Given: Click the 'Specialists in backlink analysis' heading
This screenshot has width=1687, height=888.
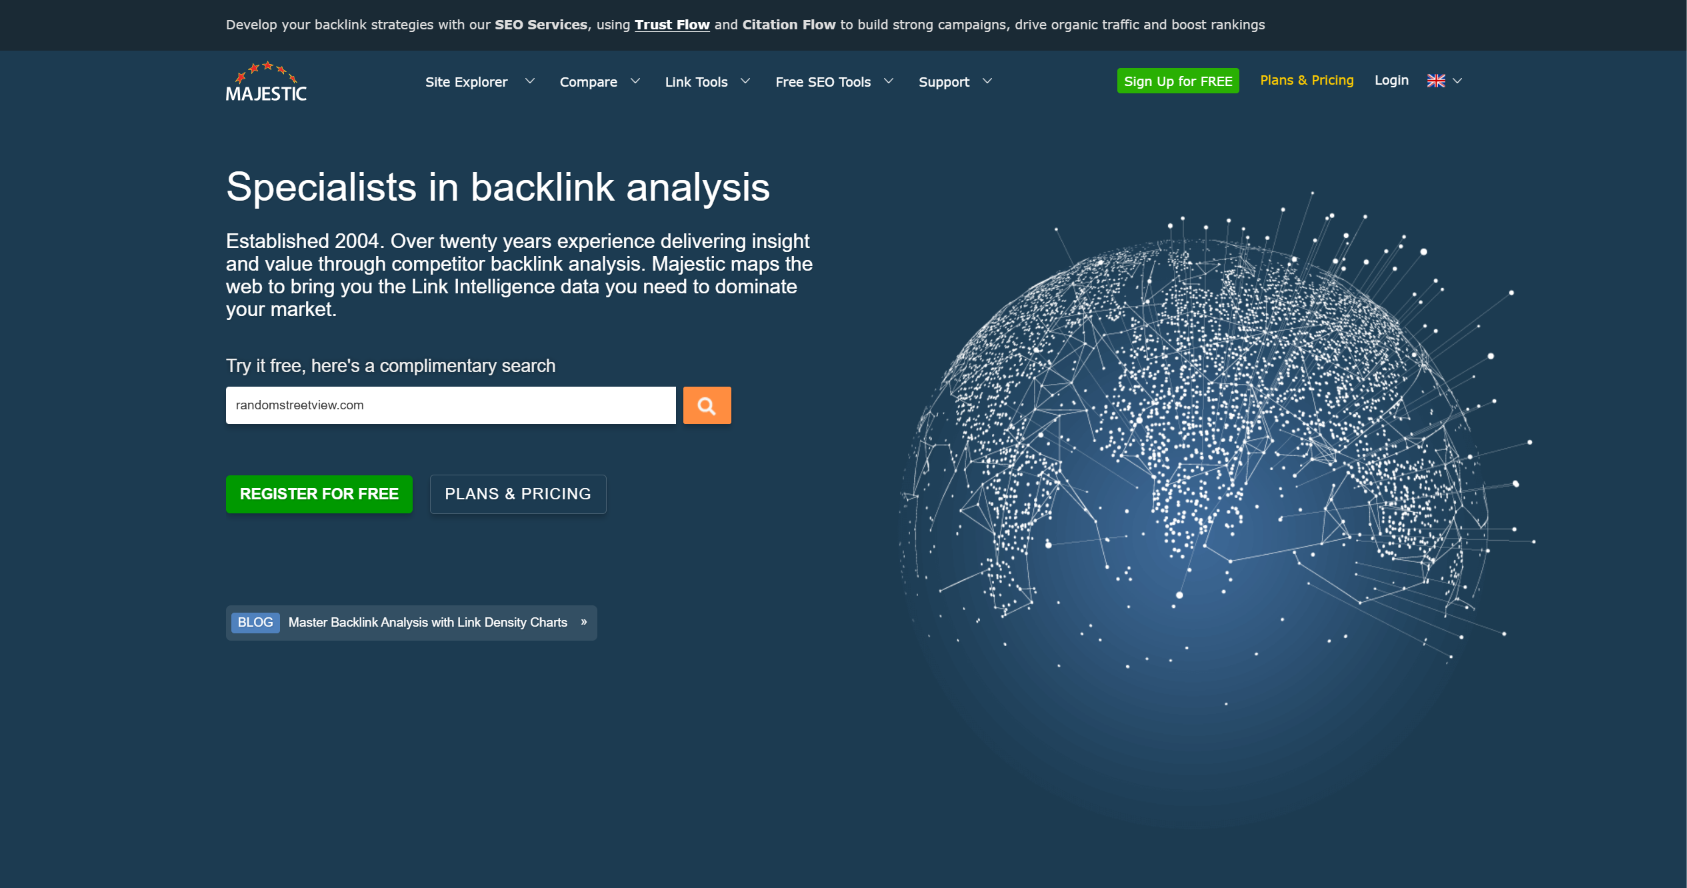Looking at the screenshot, I should coord(498,187).
